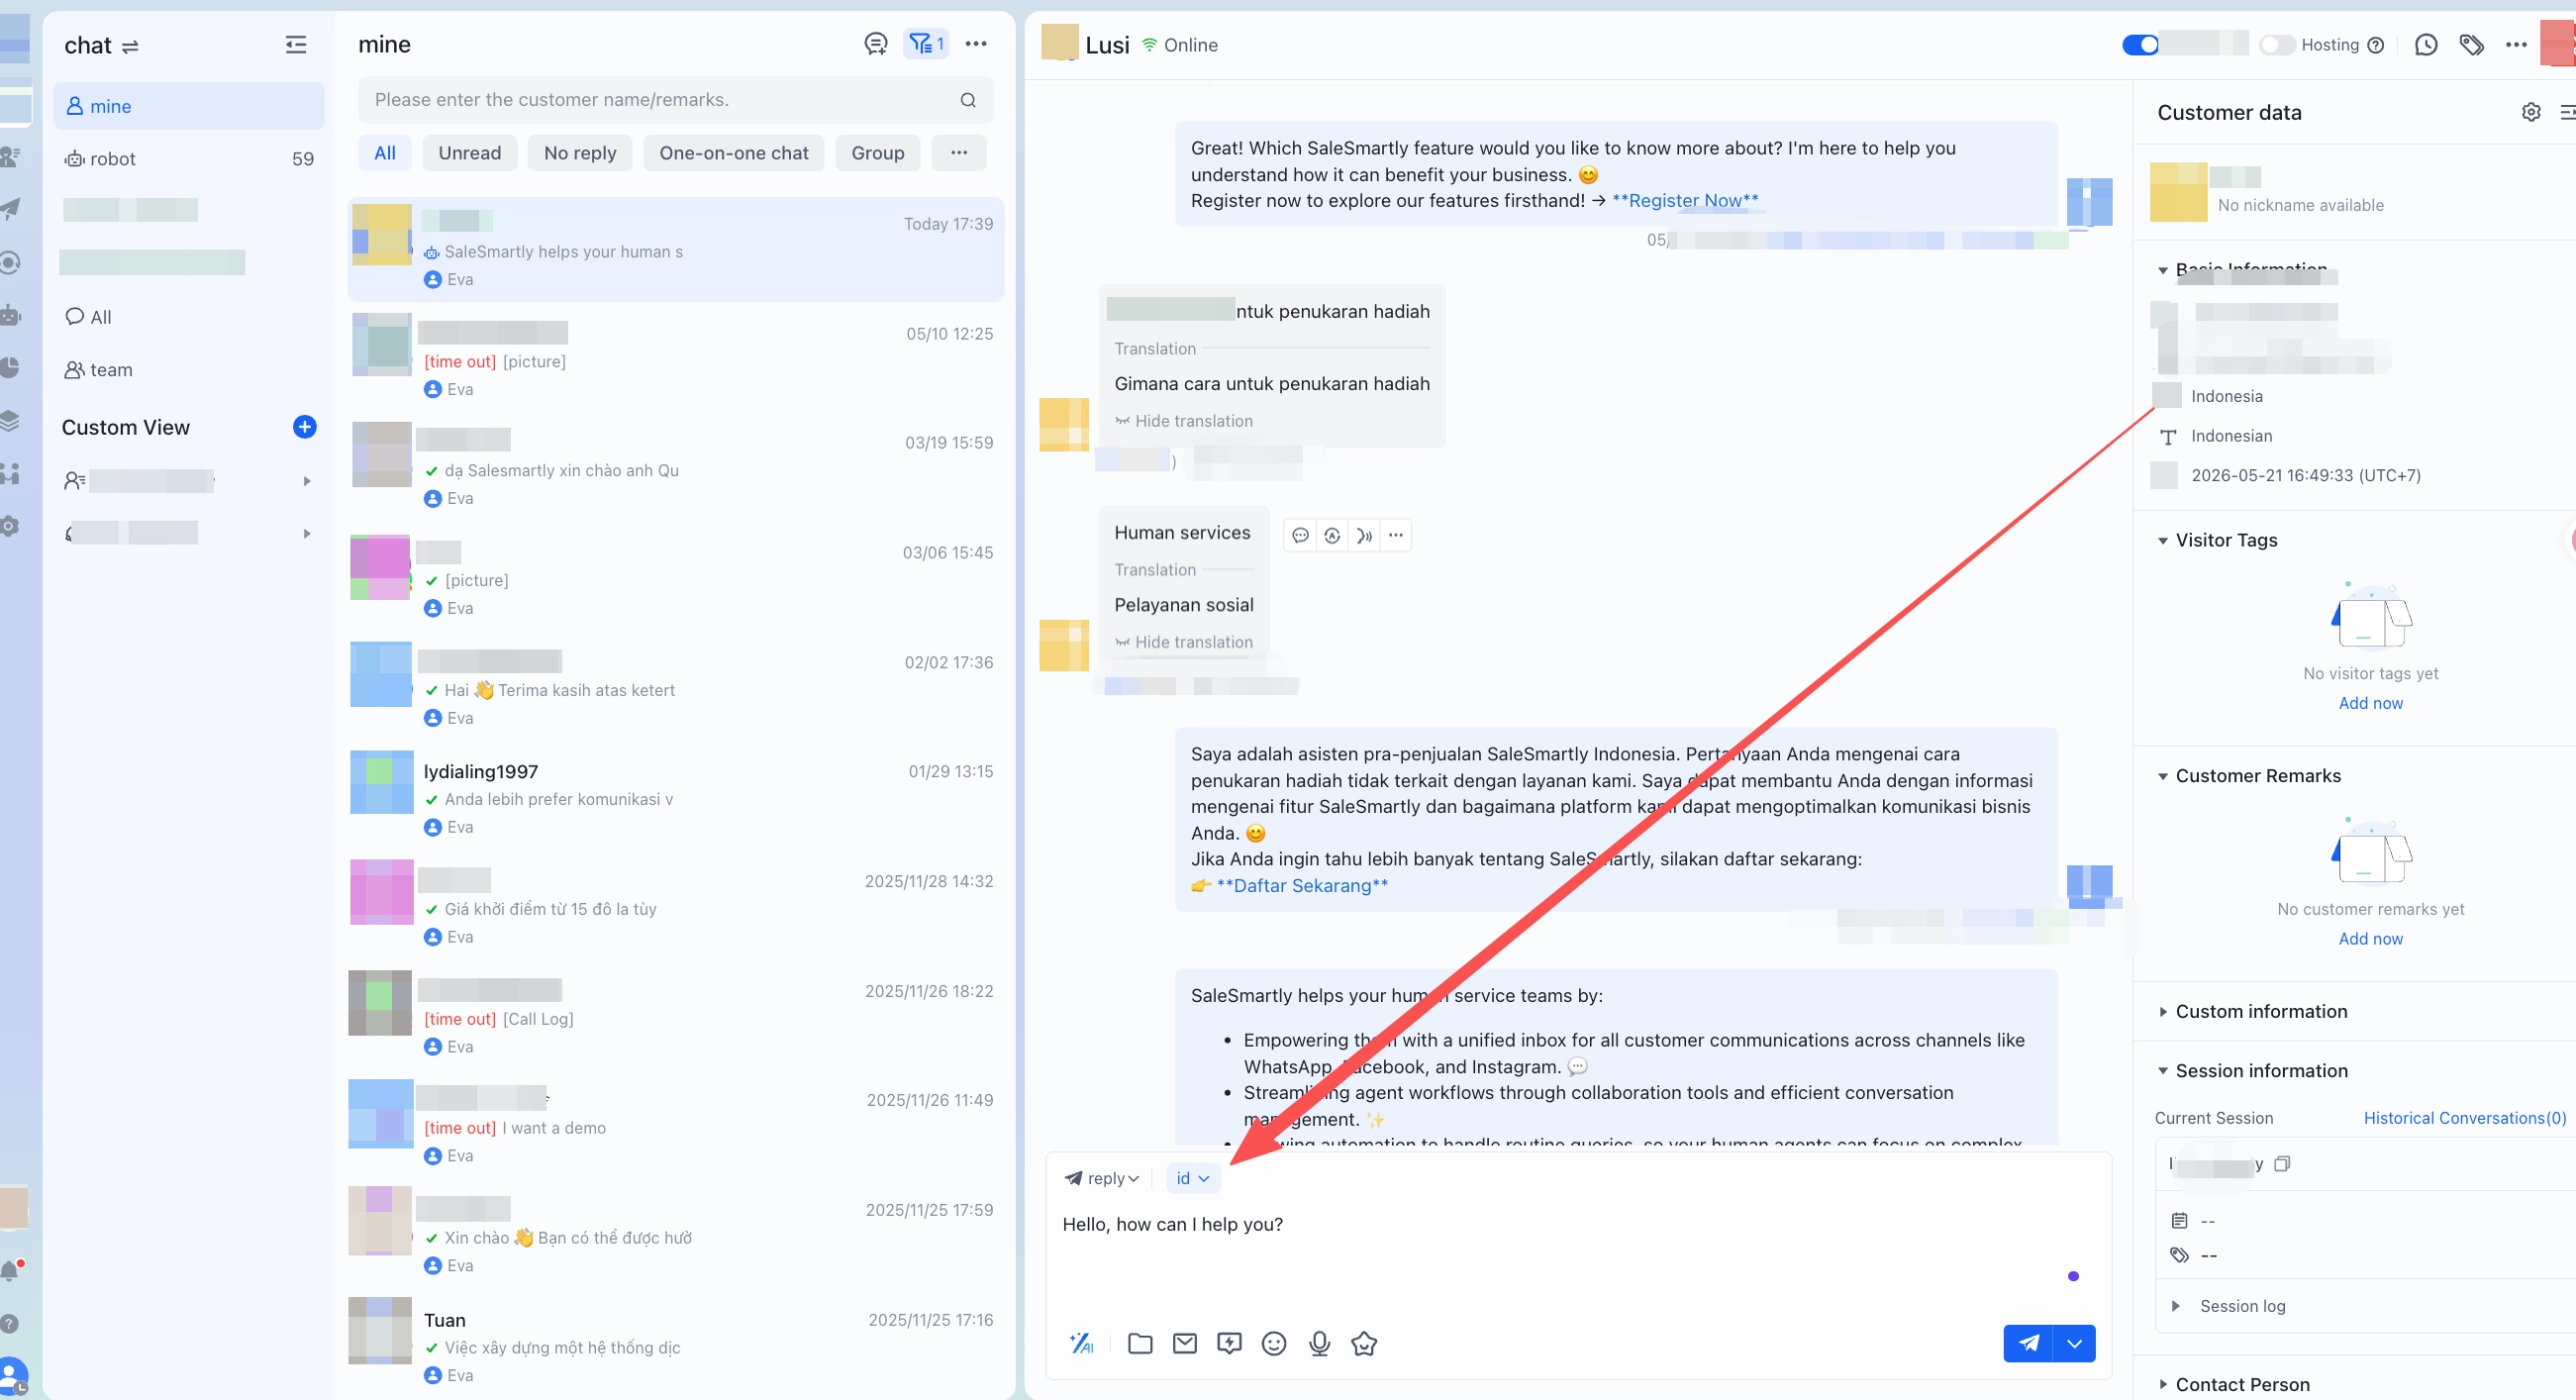Expand the second Custom View item arrow
This screenshot has height=1400, width=2576.
(307, 533)
